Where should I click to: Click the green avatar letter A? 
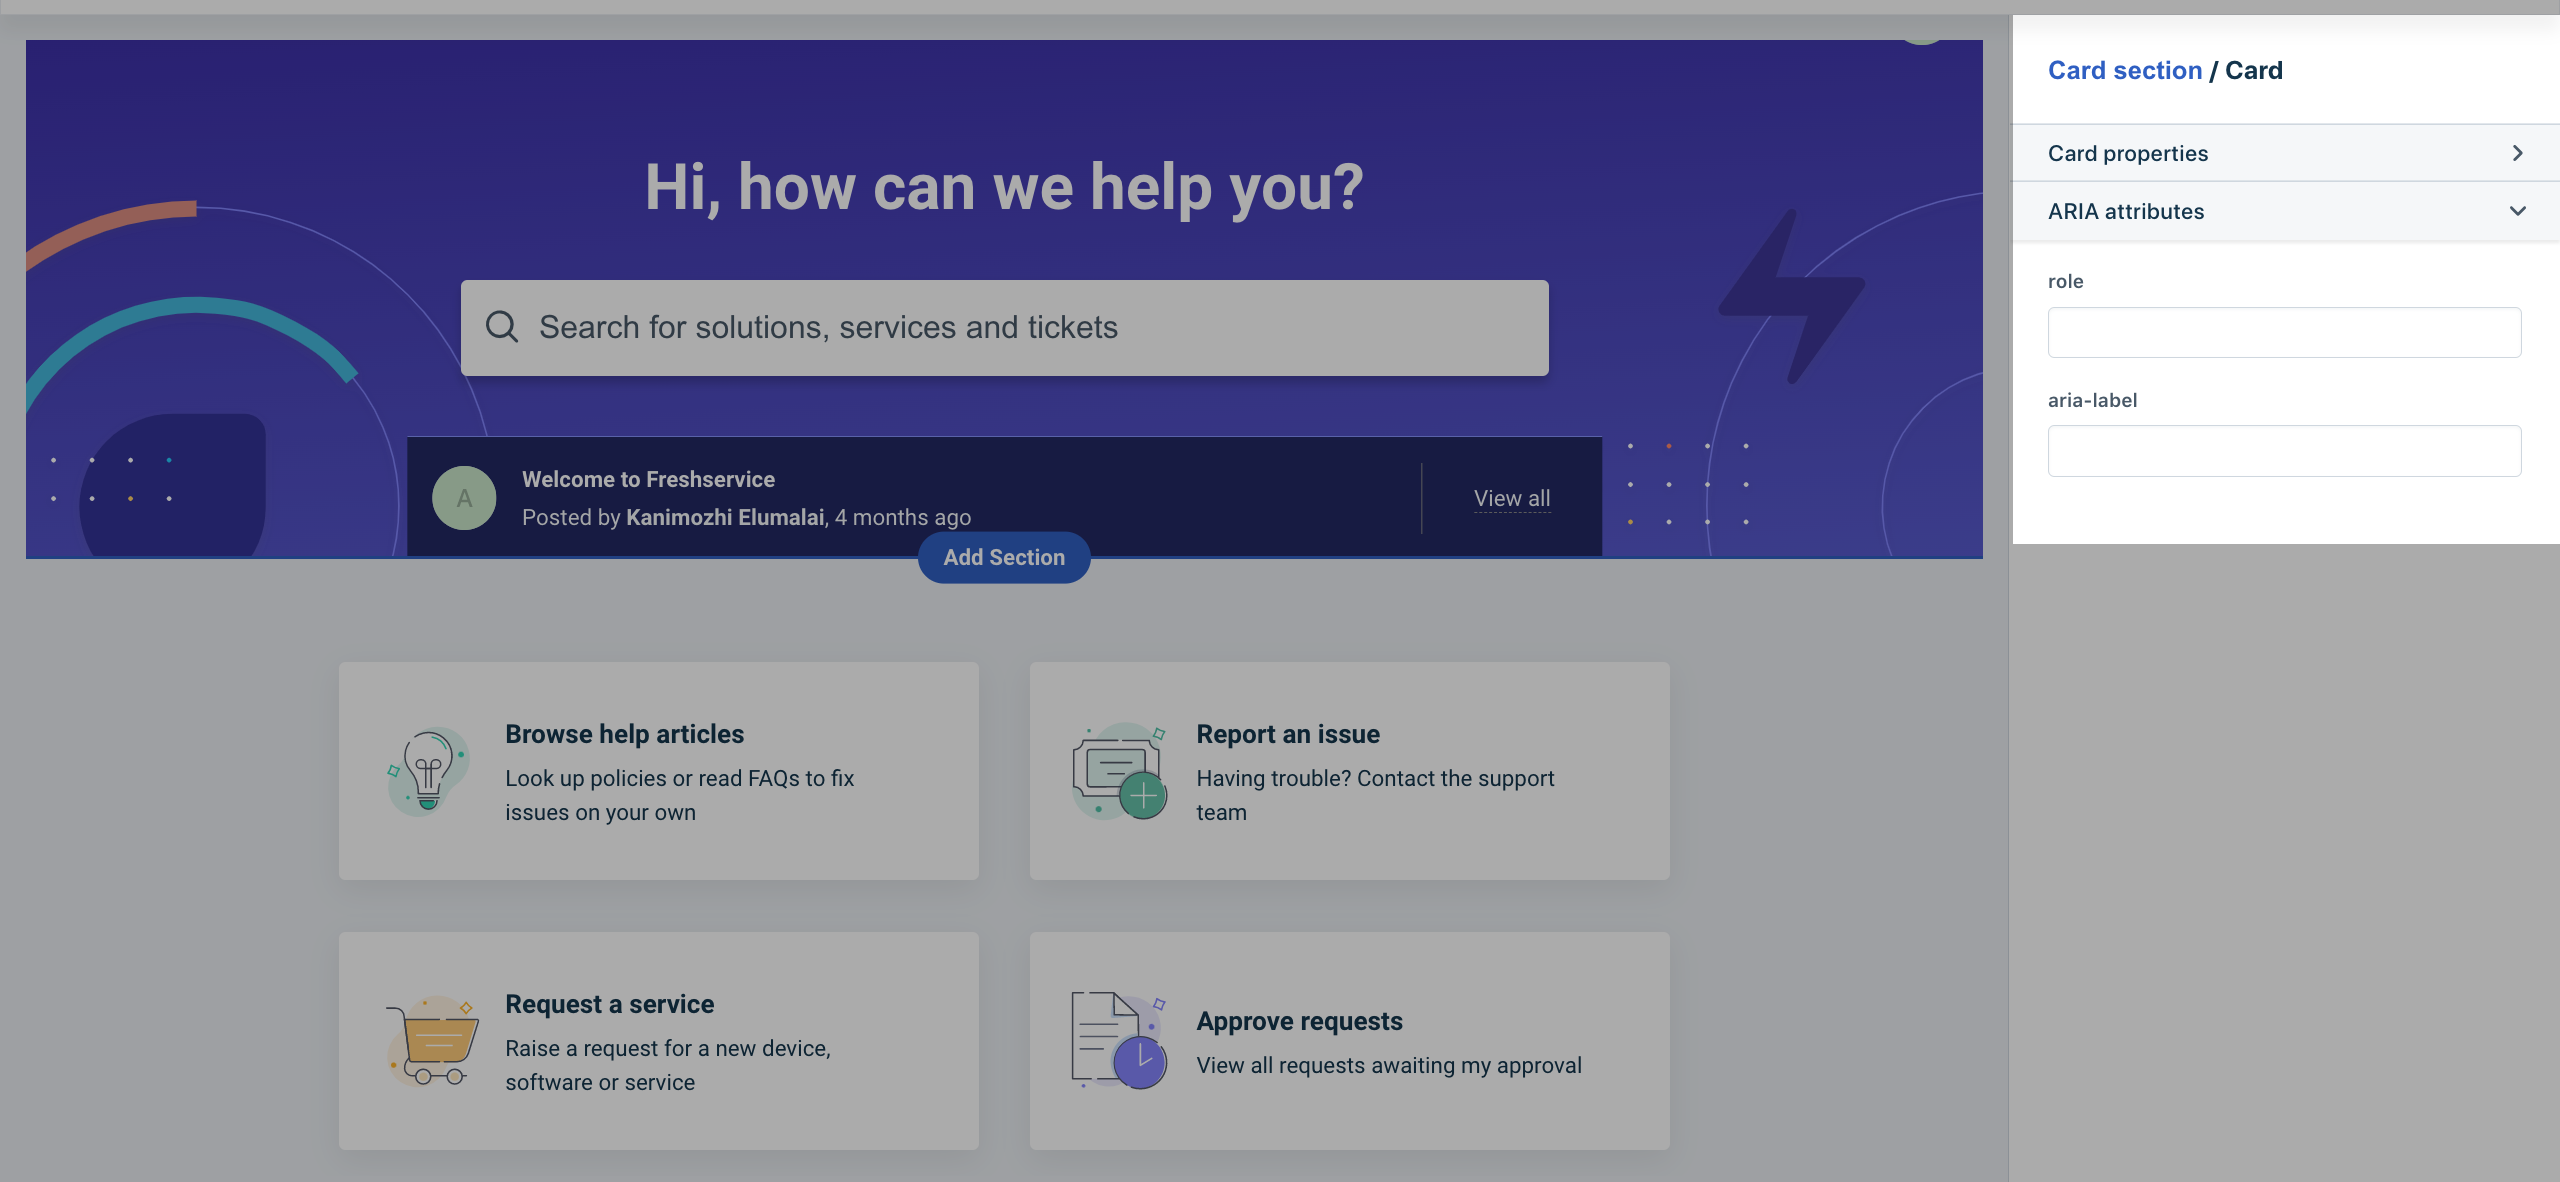click(x=464, y=498)
